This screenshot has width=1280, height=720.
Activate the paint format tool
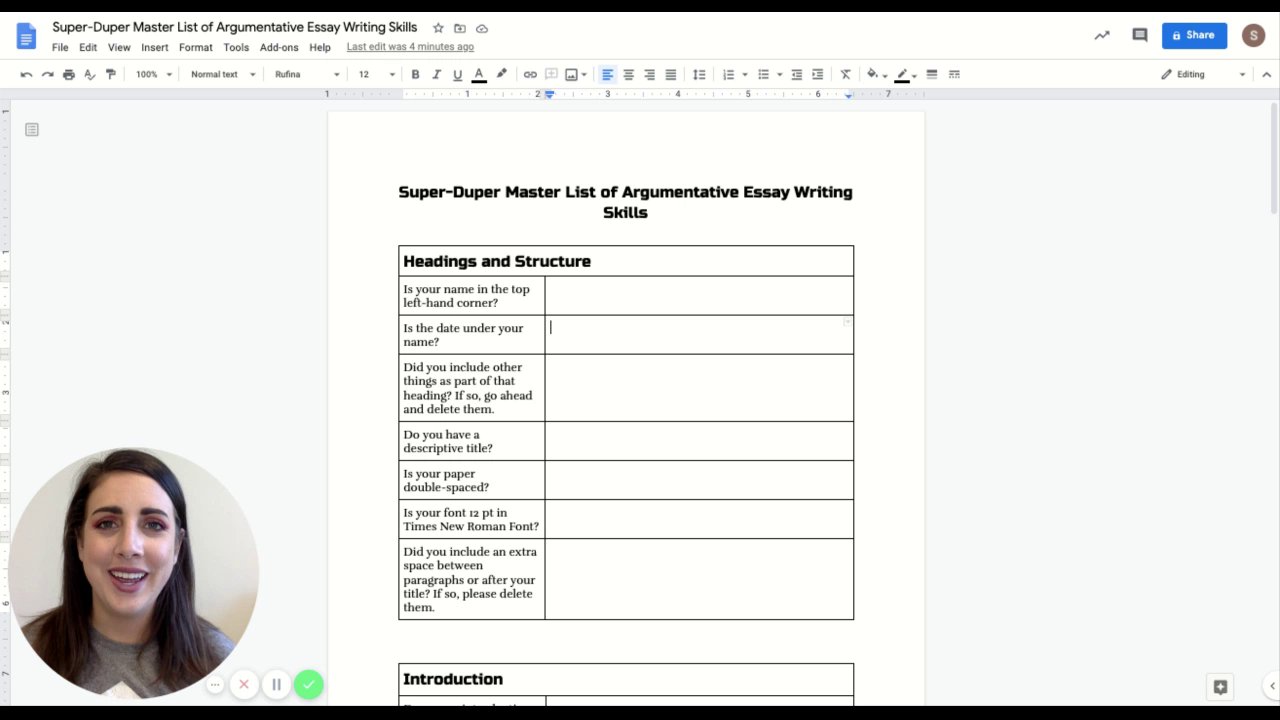pos(111,75)
